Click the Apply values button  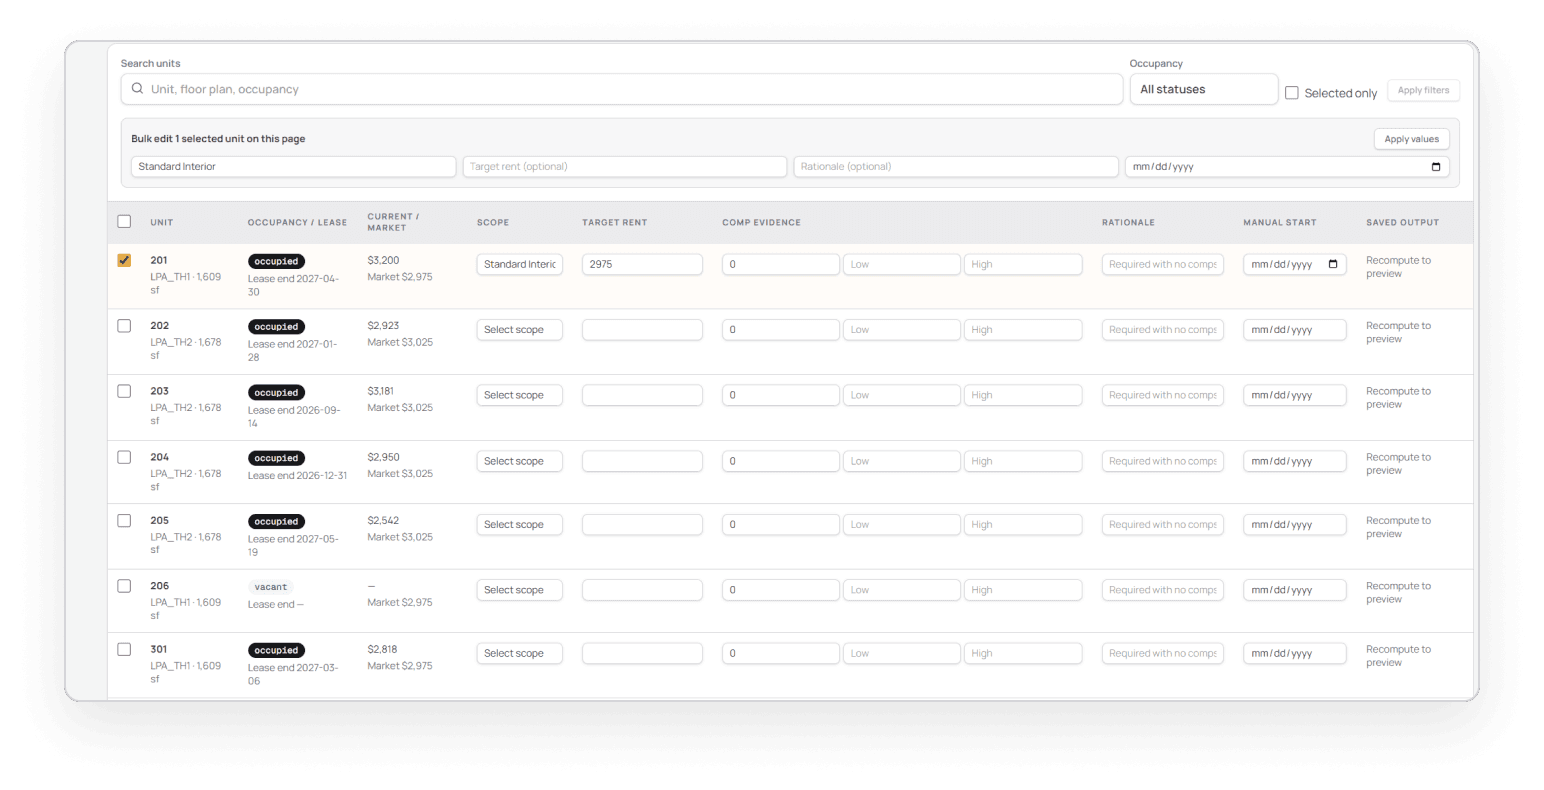tap(1411, 139)
